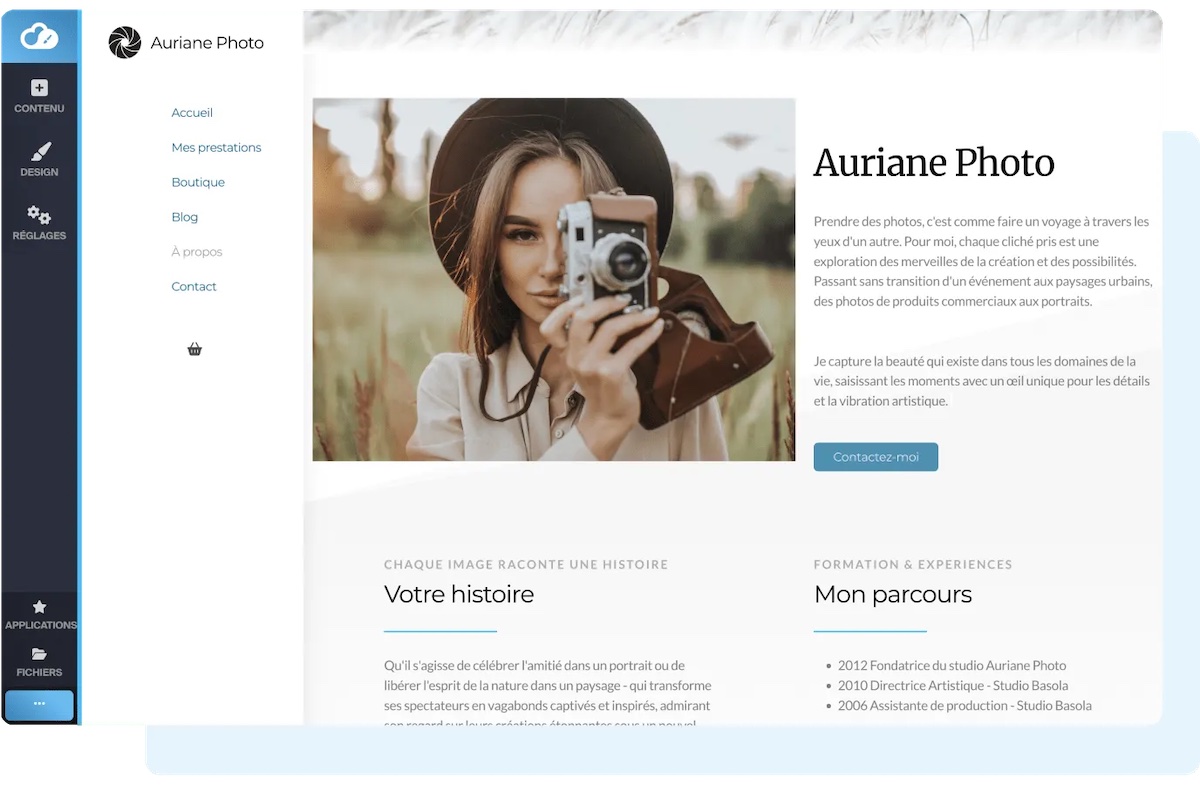Open the Réglages gears icon

pos(39,215)
